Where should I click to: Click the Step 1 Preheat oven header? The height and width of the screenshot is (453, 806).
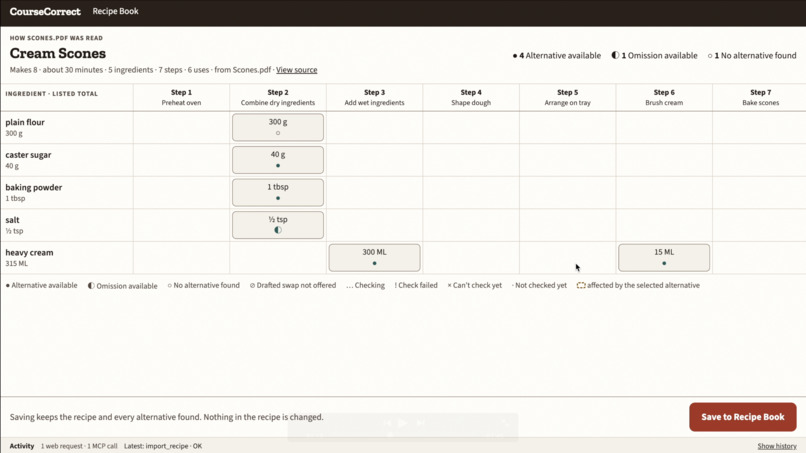coord(181,97)
